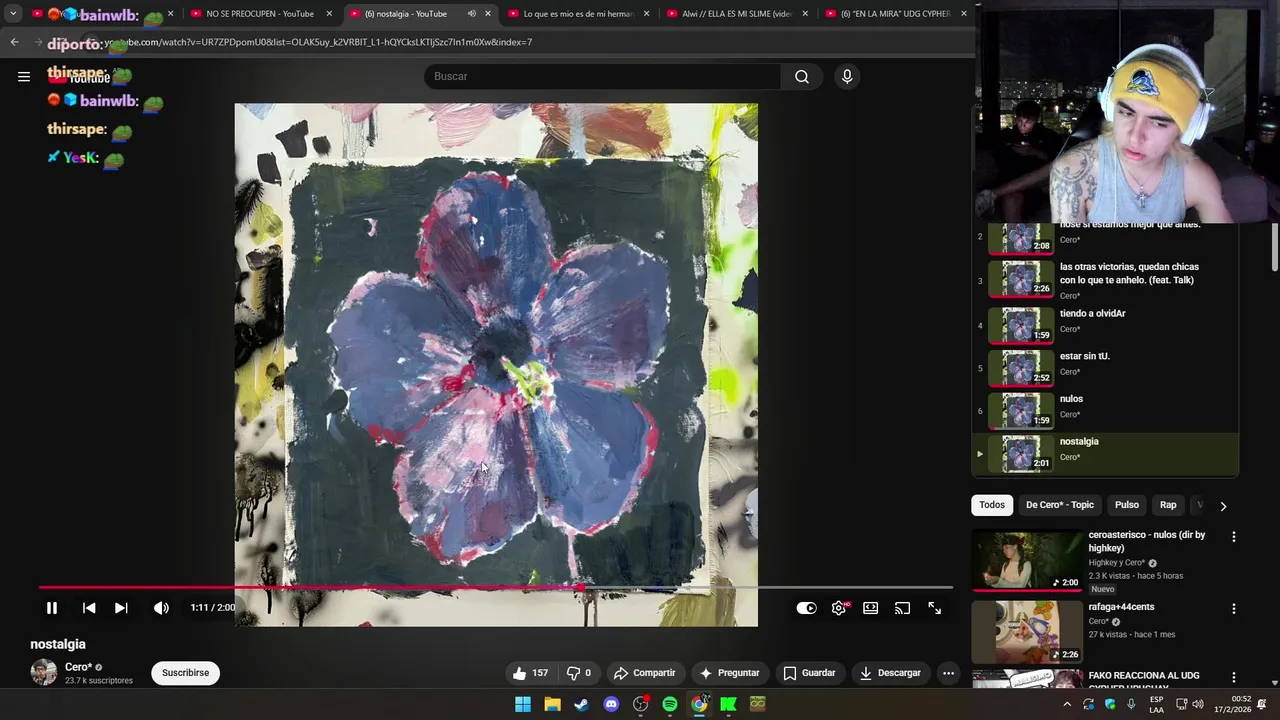This screenshot has height=720, width=1280.
Task: Select the De Cero* - Topic chip
Action: coord(1060,505)
